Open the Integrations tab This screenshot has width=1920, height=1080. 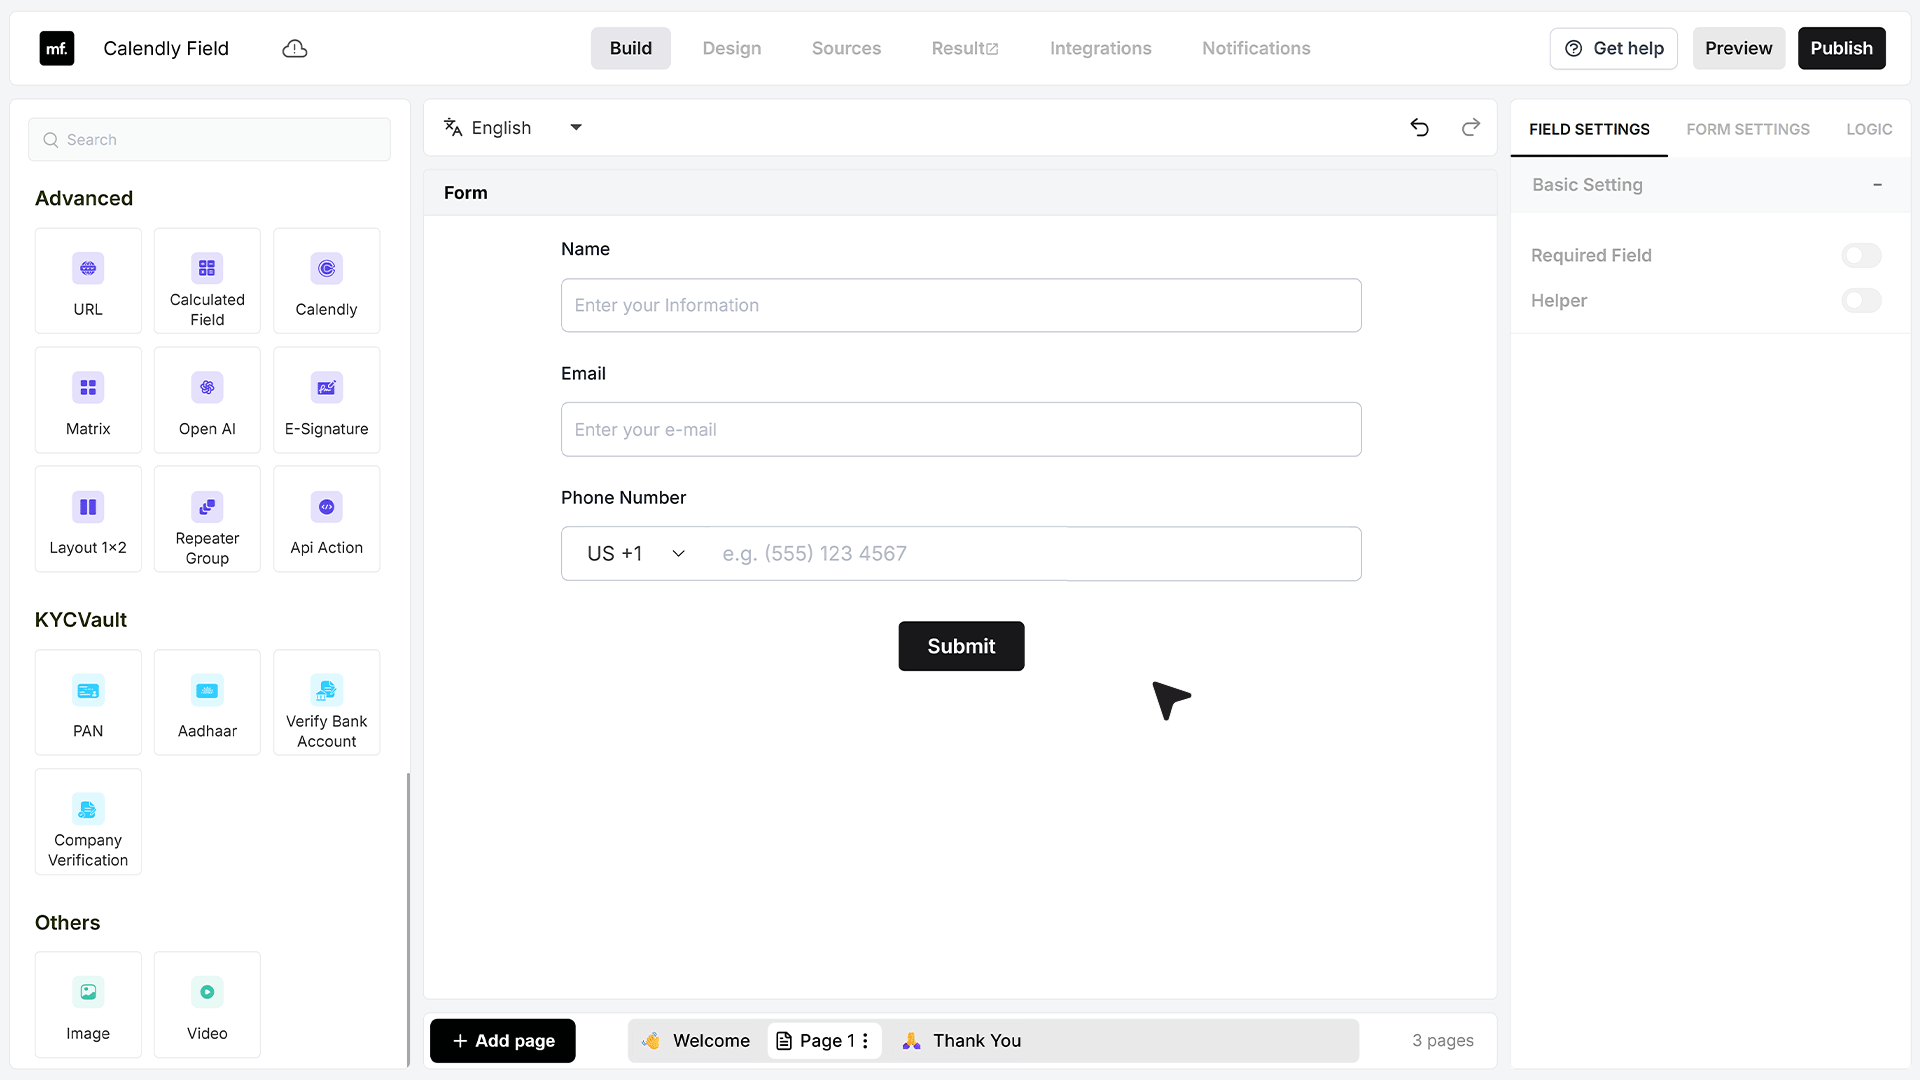1100,48
